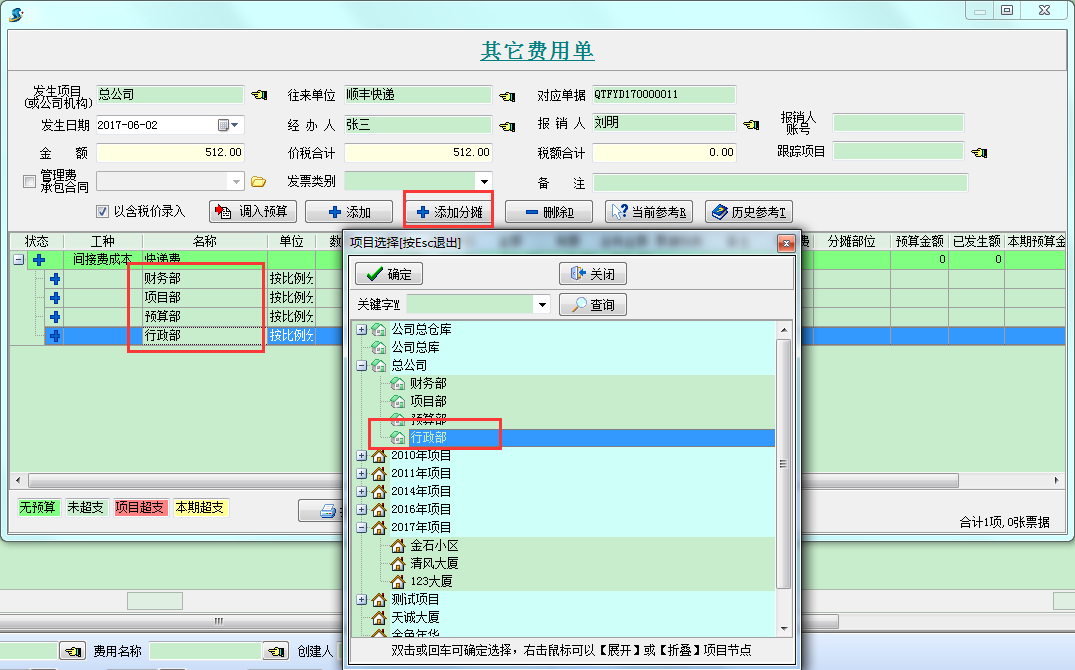Viewport: 1075px width, 670px height.
Task: Collapse the 总公司 tree node
Action: point(362,365)
